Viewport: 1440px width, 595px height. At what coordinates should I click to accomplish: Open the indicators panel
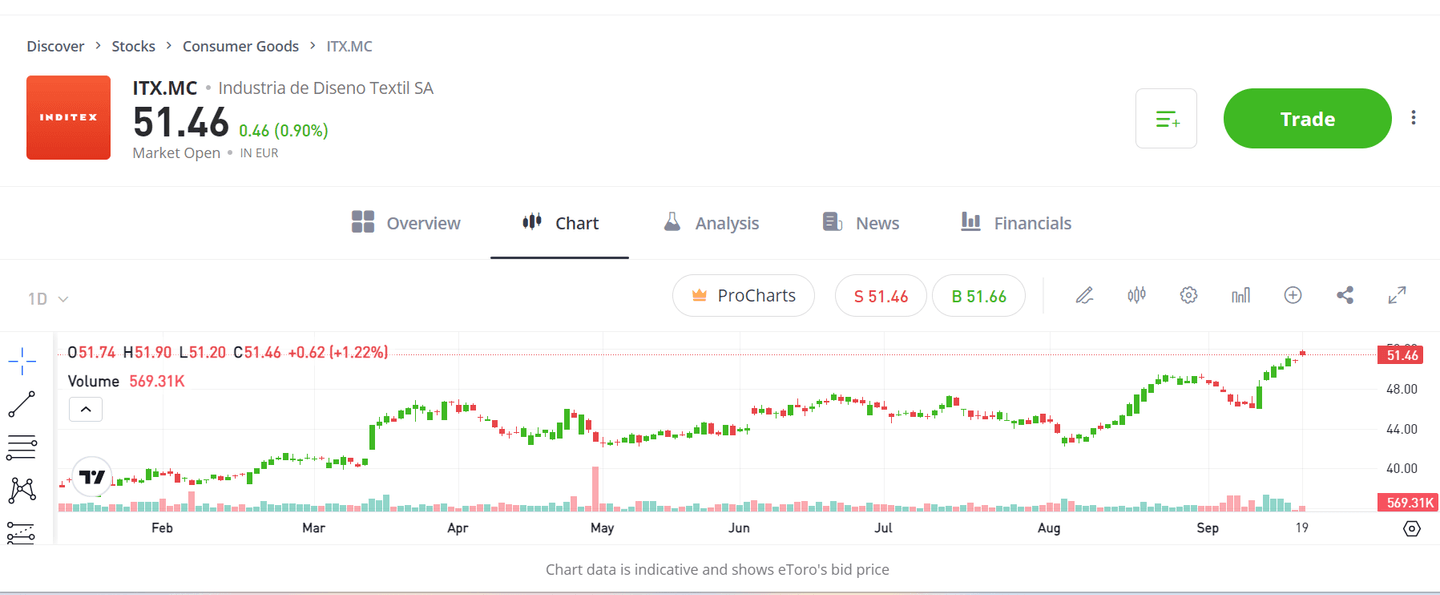coord(1240,295)
